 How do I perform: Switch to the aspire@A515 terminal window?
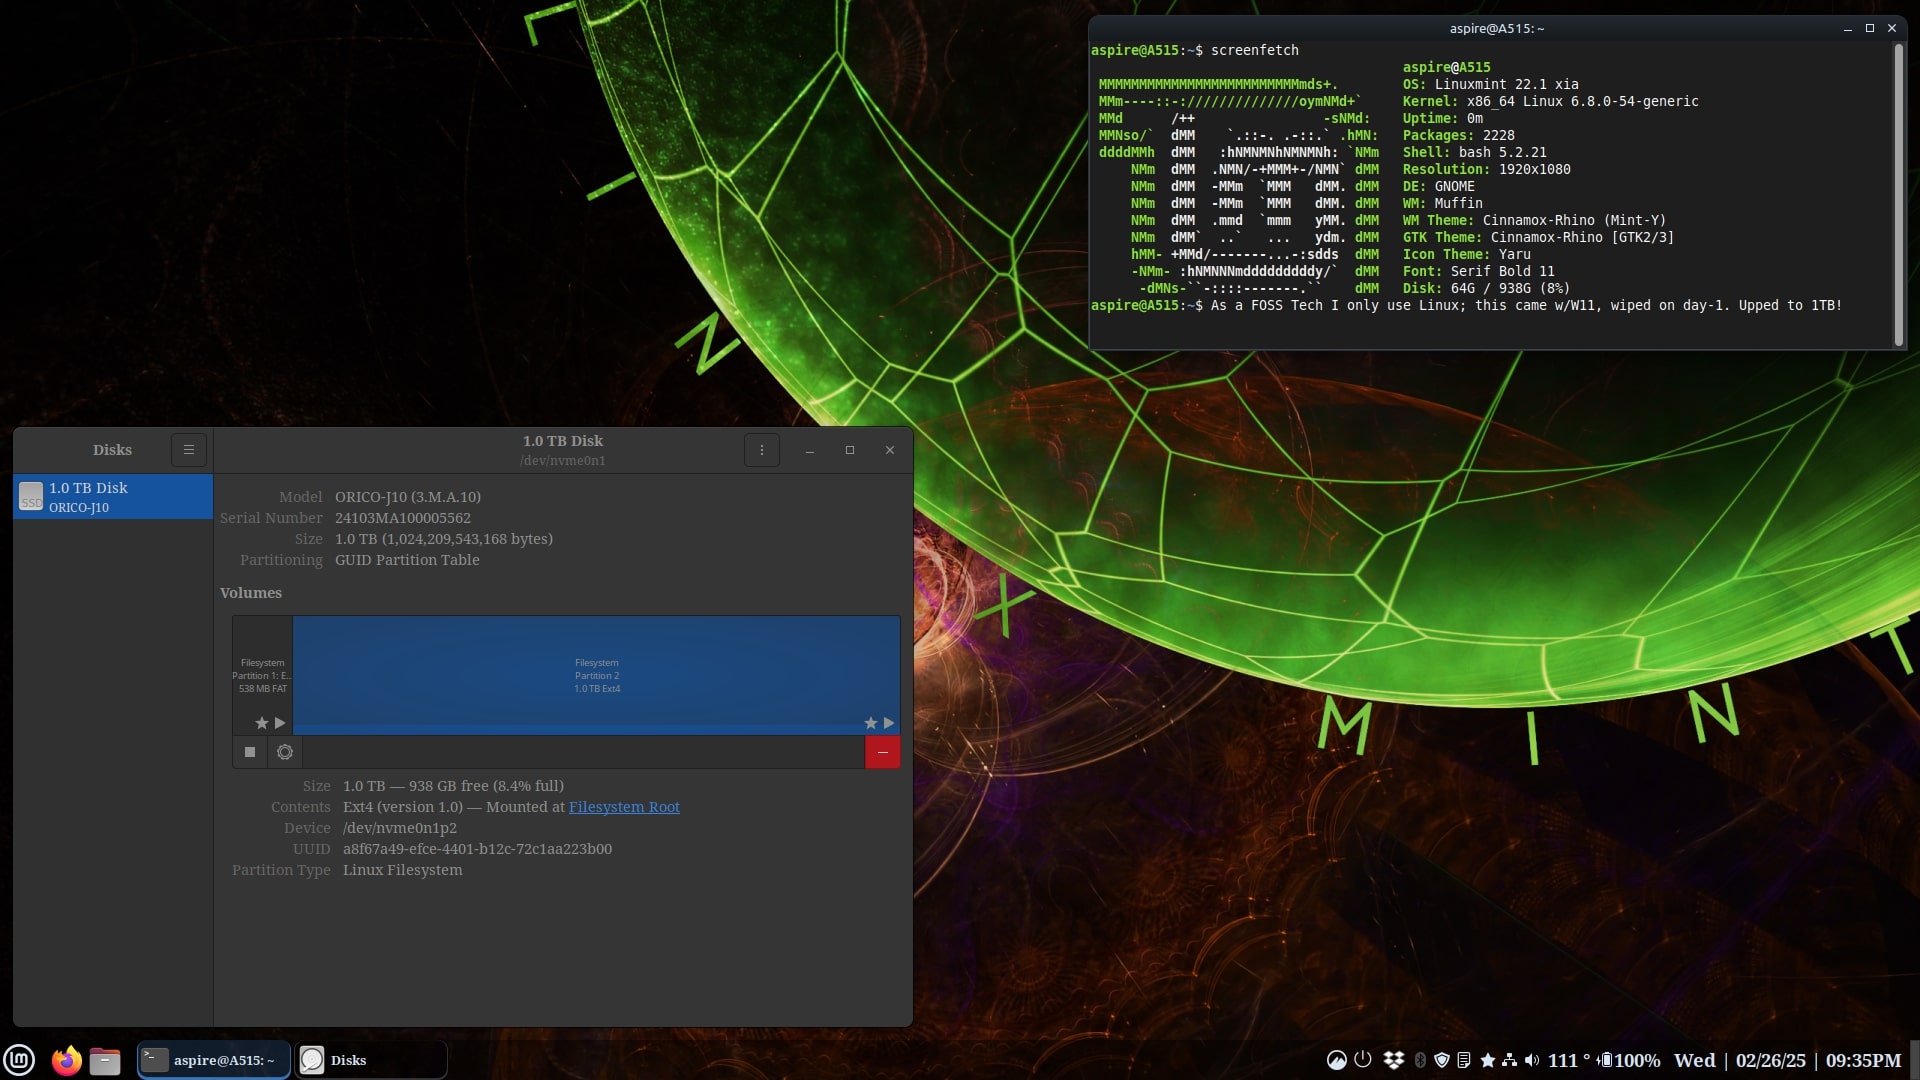pyautogui.click(x=213, y=1060)
